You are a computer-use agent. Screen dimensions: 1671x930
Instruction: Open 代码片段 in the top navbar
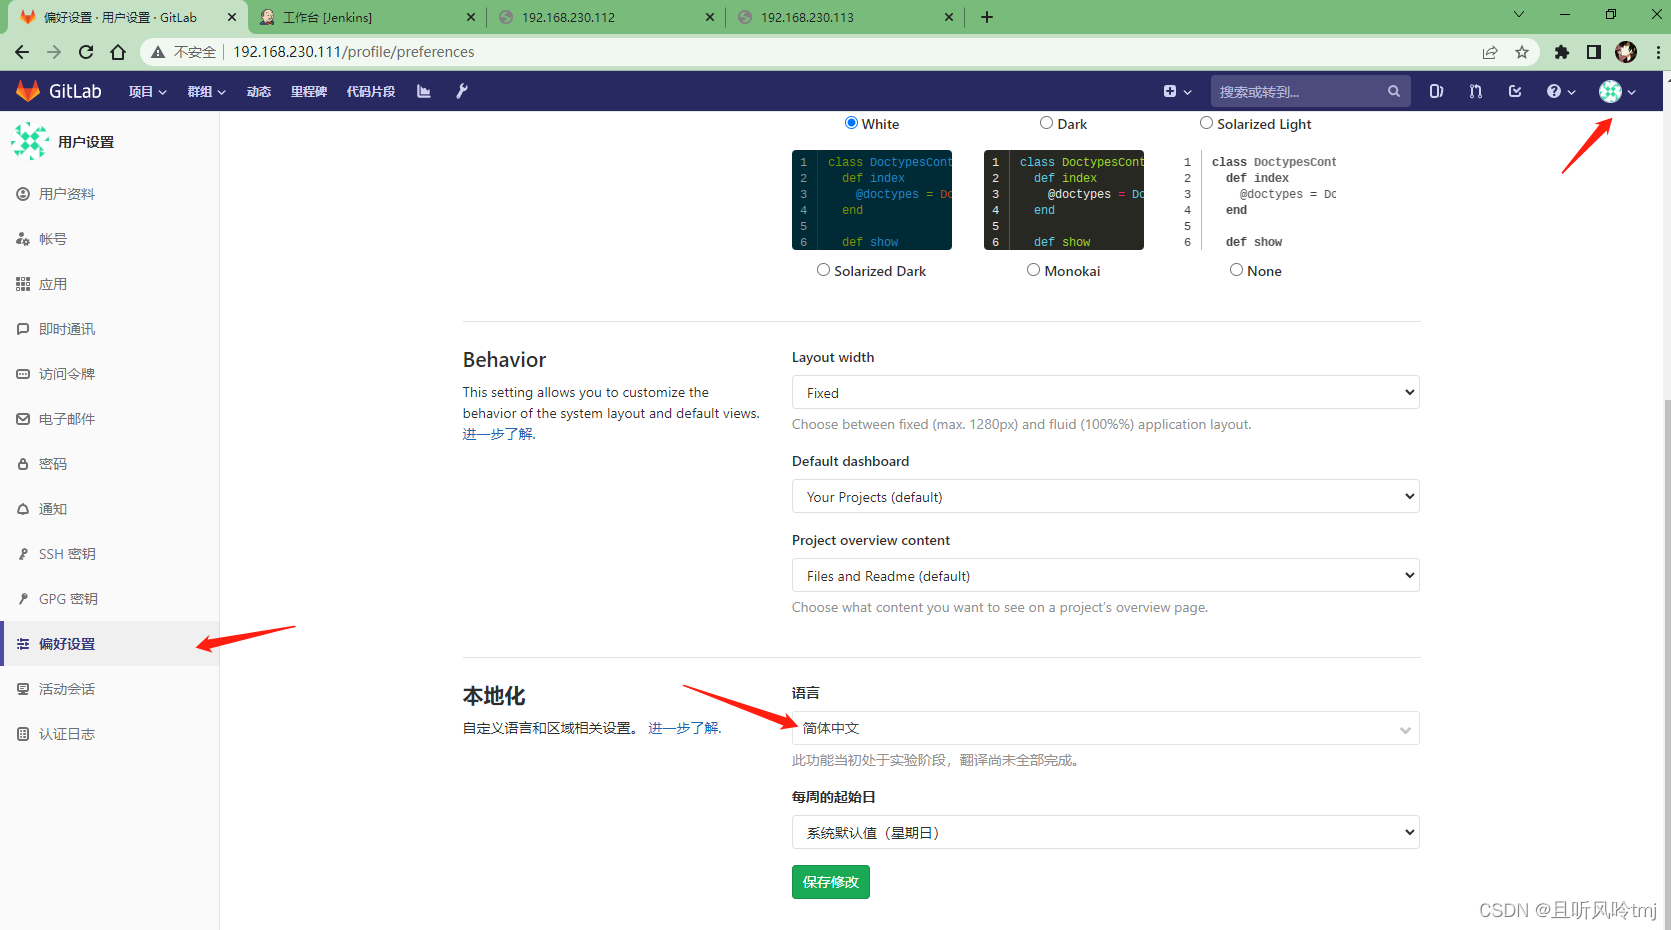tap(371, 91)
